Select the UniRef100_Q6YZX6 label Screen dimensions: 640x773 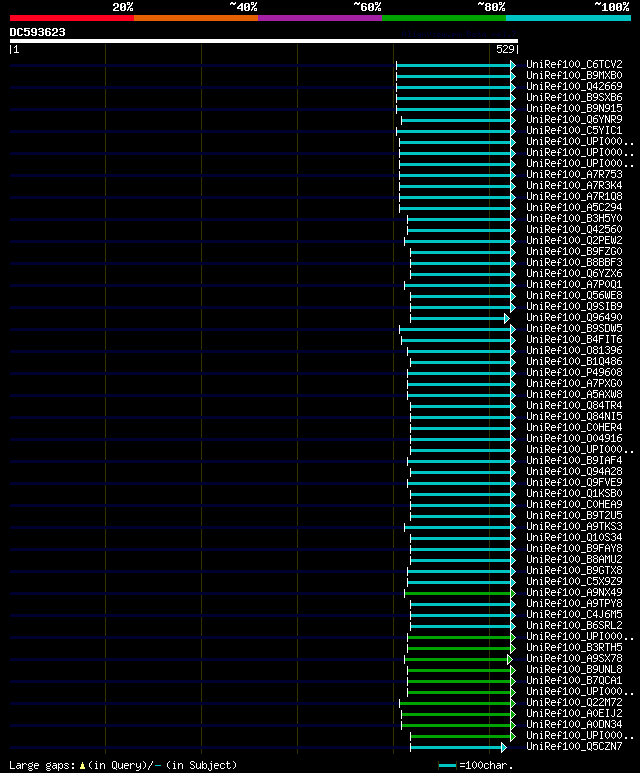click(x=574, y=274)
